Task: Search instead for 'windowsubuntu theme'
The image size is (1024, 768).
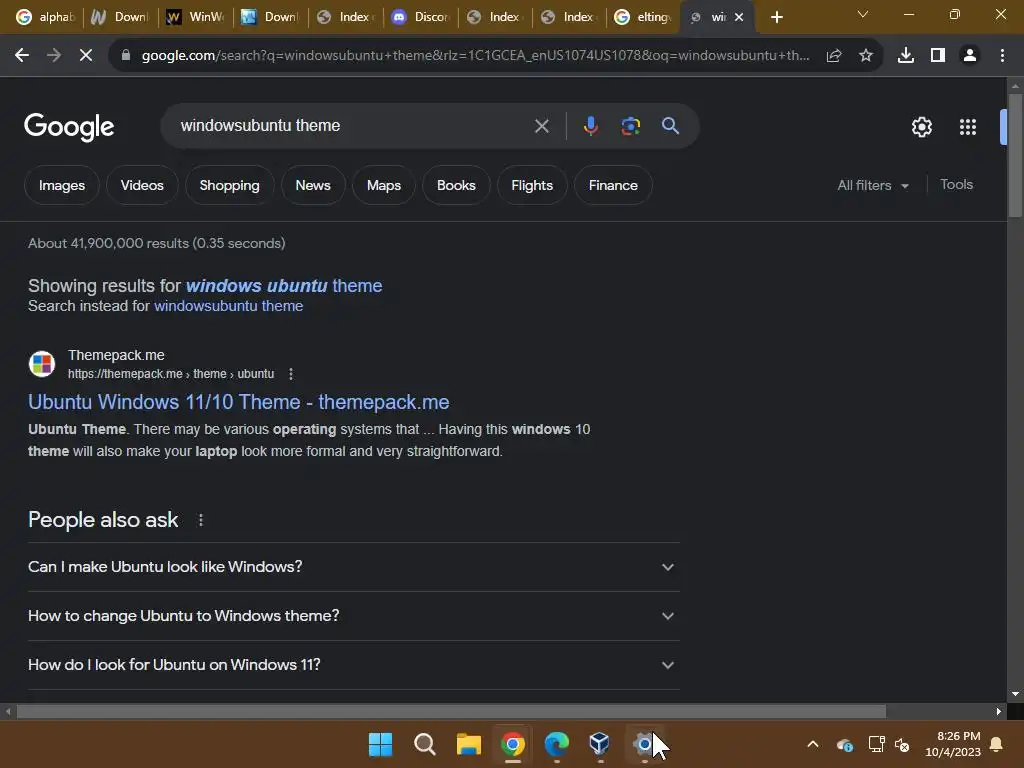Action: click(228, 306)
